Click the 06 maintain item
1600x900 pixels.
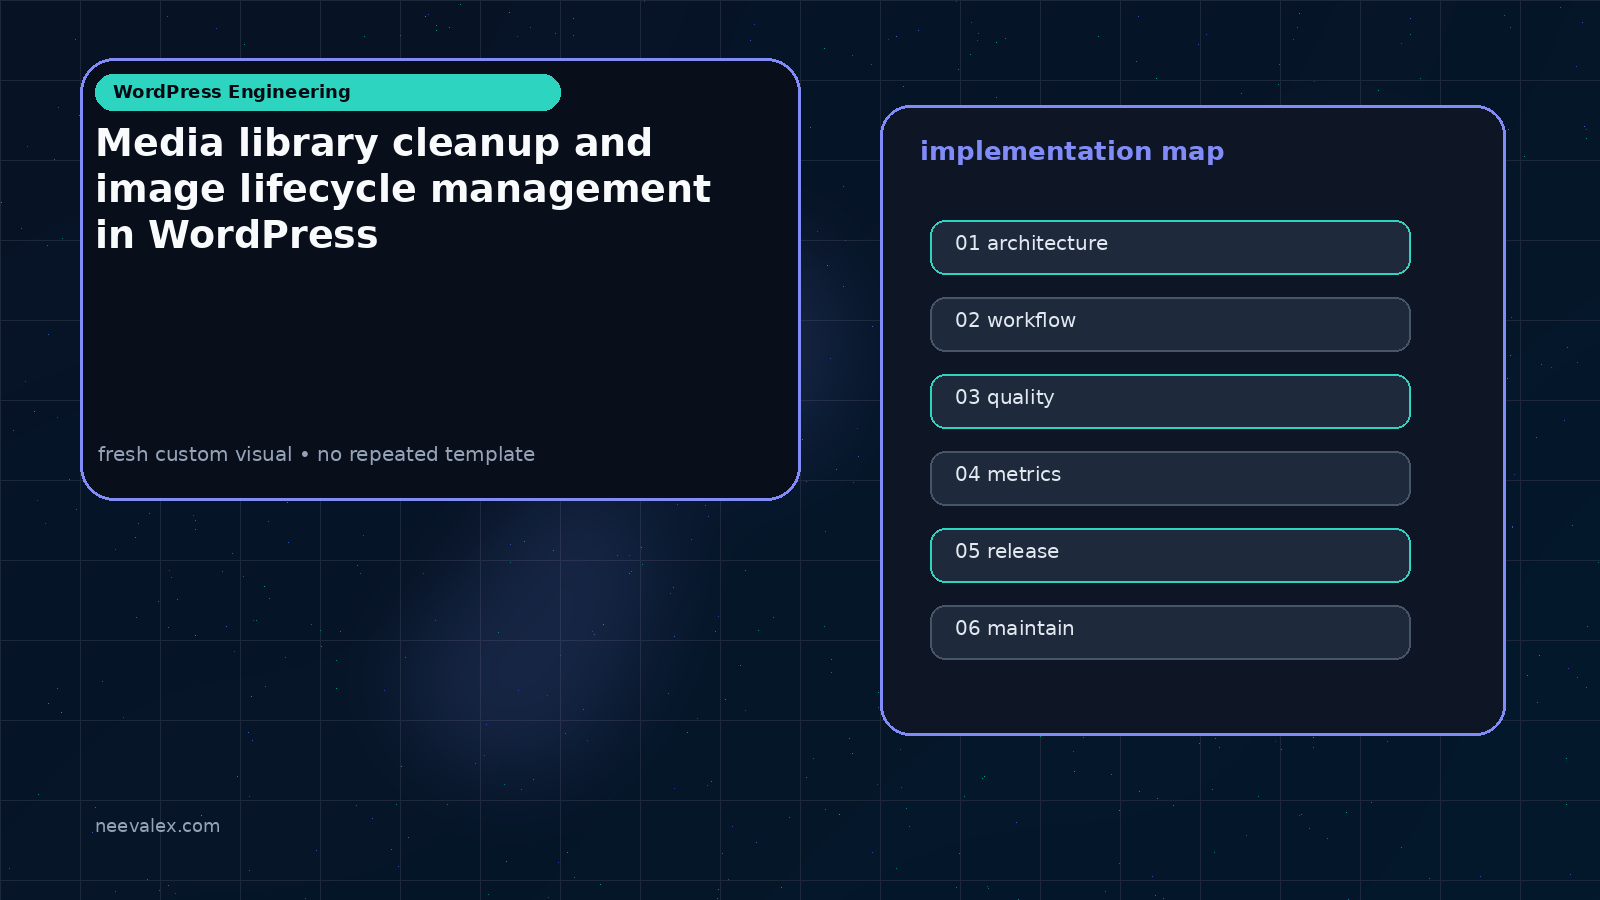click(1170, 632)
